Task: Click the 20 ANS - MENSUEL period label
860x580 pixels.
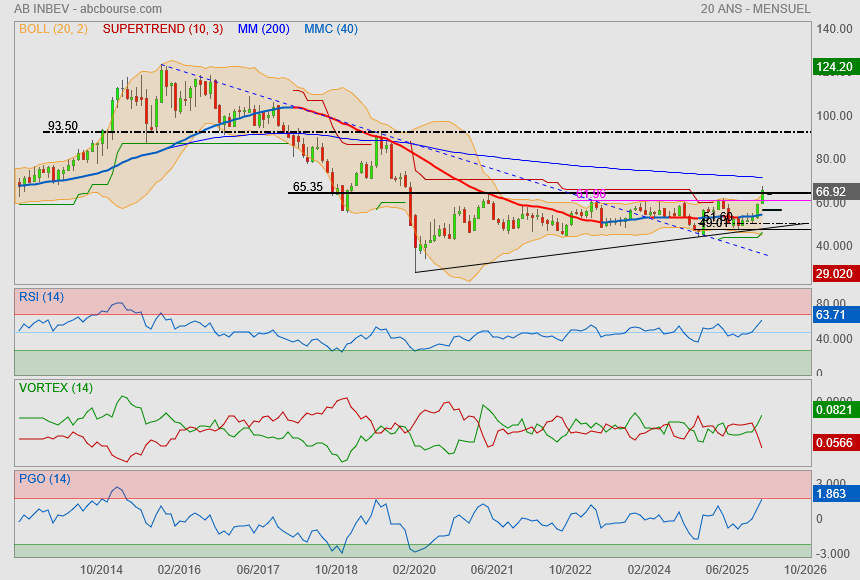Action: [756, 8]
